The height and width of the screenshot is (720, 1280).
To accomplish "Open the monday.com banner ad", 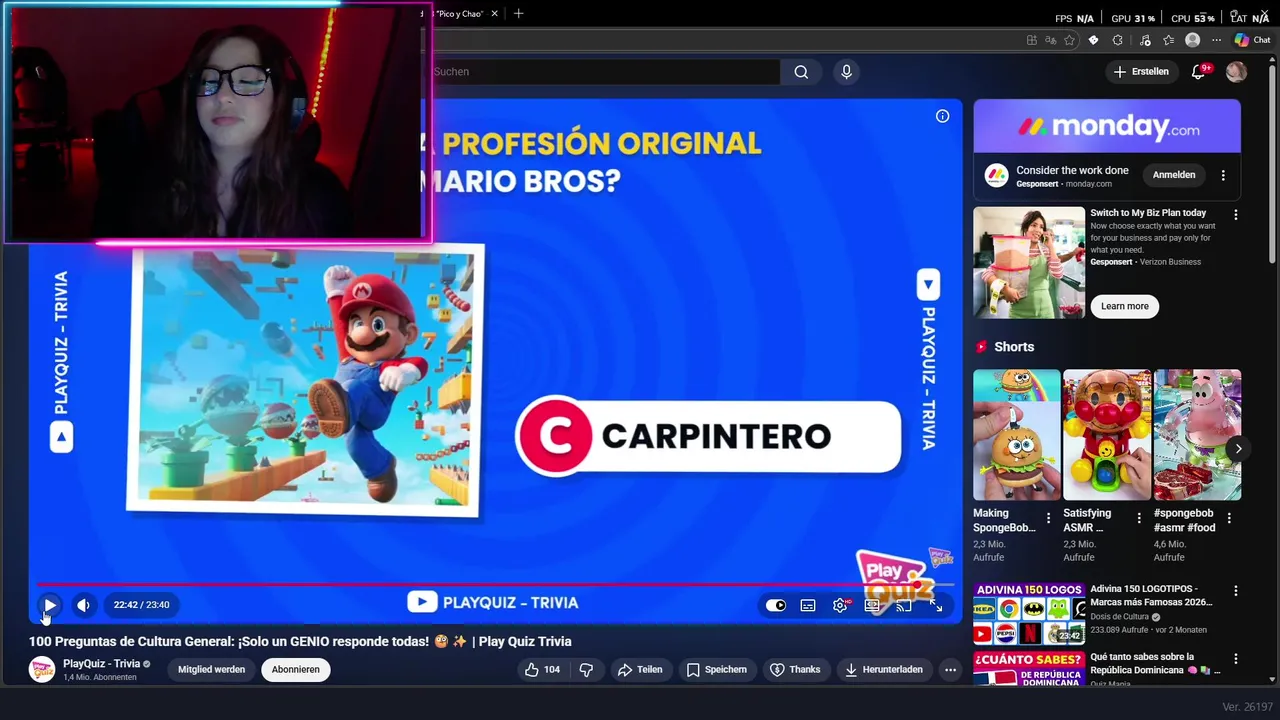I will 1107,126.
